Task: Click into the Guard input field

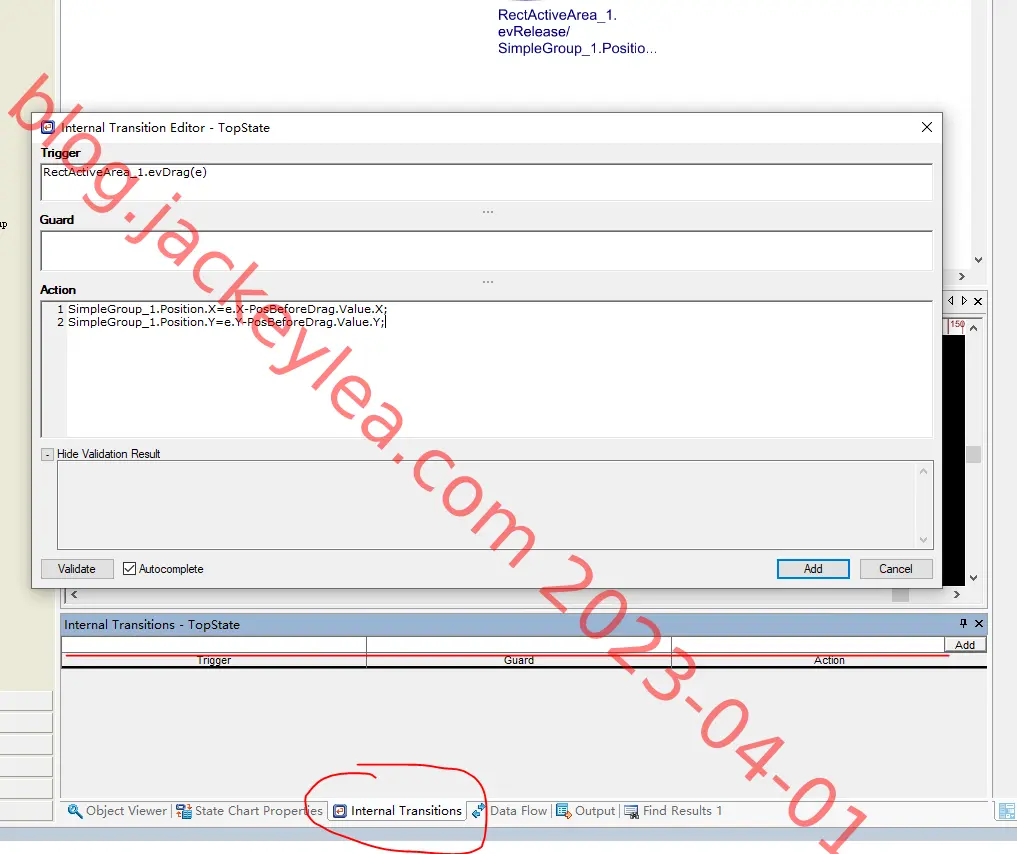Action: click(x=486, y=250)
